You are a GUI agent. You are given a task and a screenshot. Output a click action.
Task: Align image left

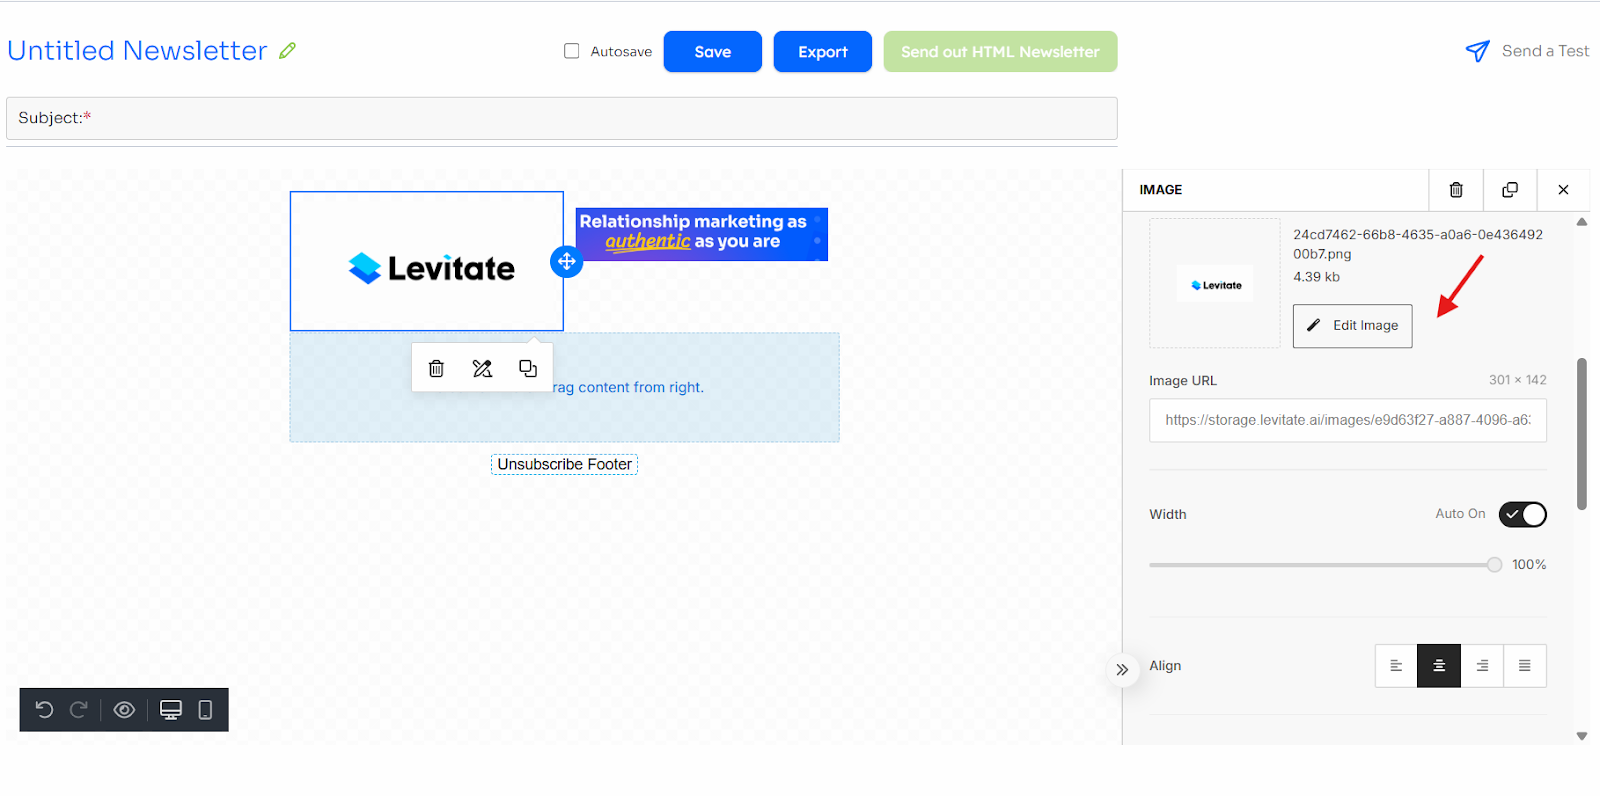(1396, 666)
